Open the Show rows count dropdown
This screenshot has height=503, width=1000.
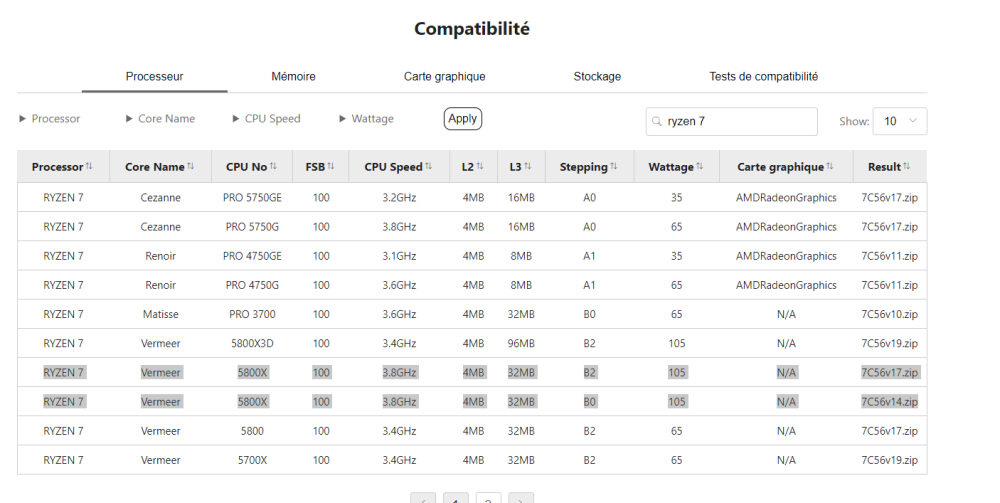(899, 121)
